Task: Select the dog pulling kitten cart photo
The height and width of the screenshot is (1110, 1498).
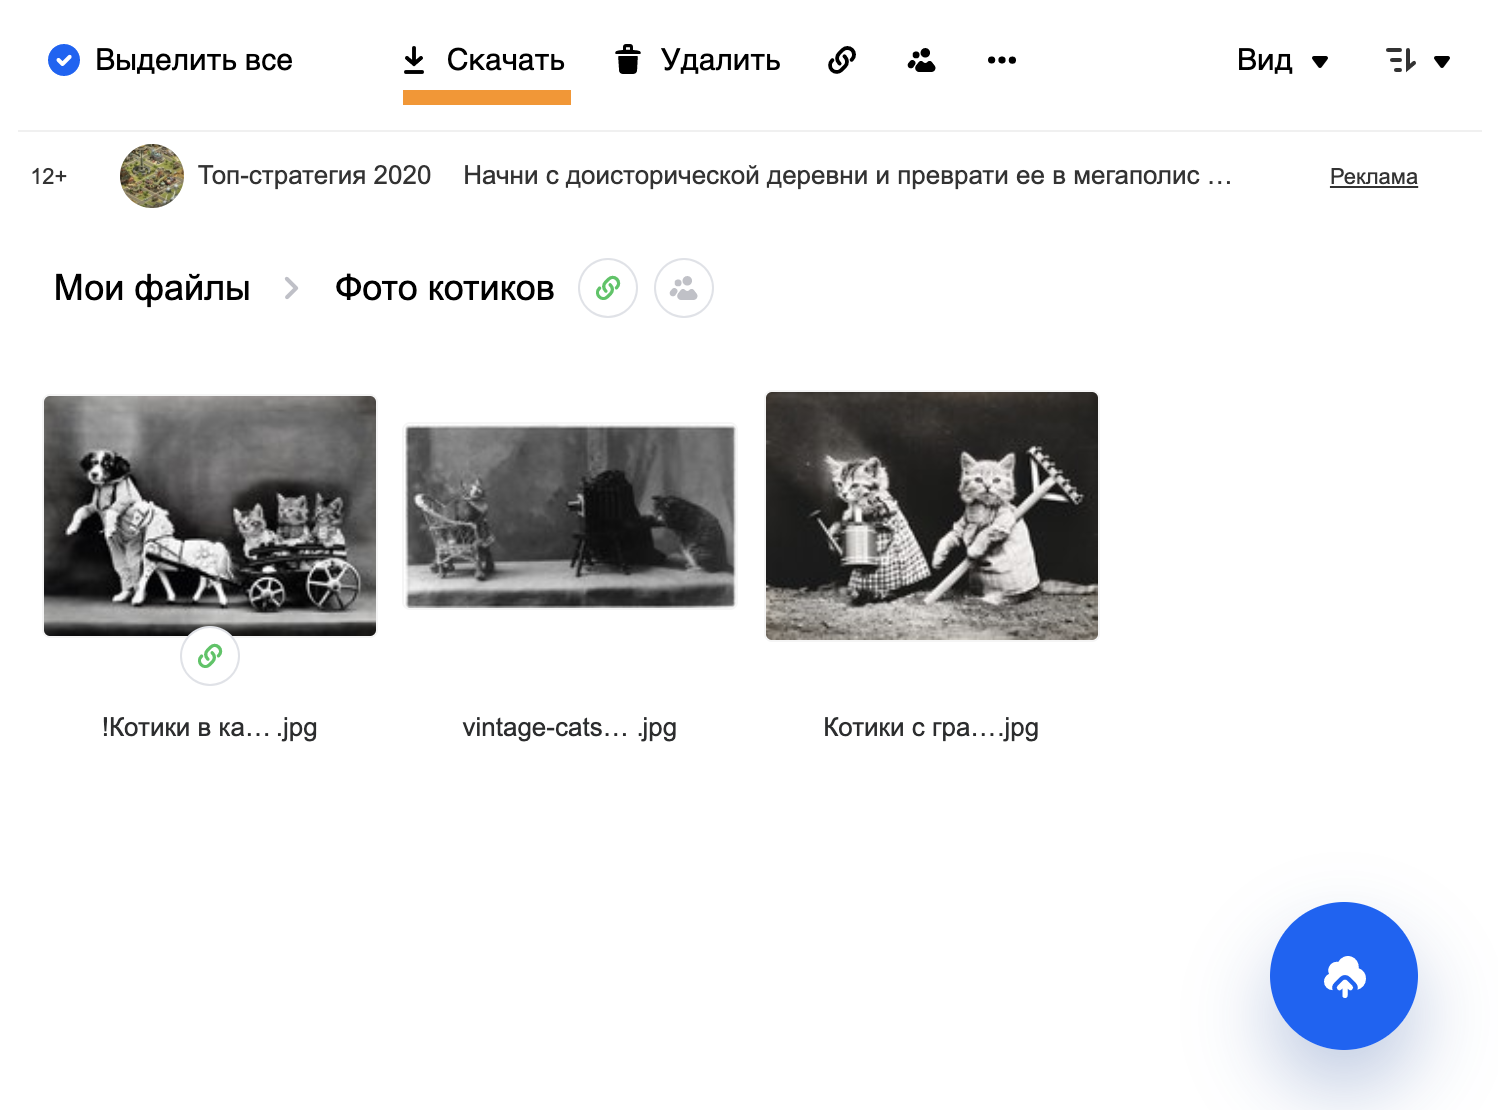Action: click(x=210, y=515)
